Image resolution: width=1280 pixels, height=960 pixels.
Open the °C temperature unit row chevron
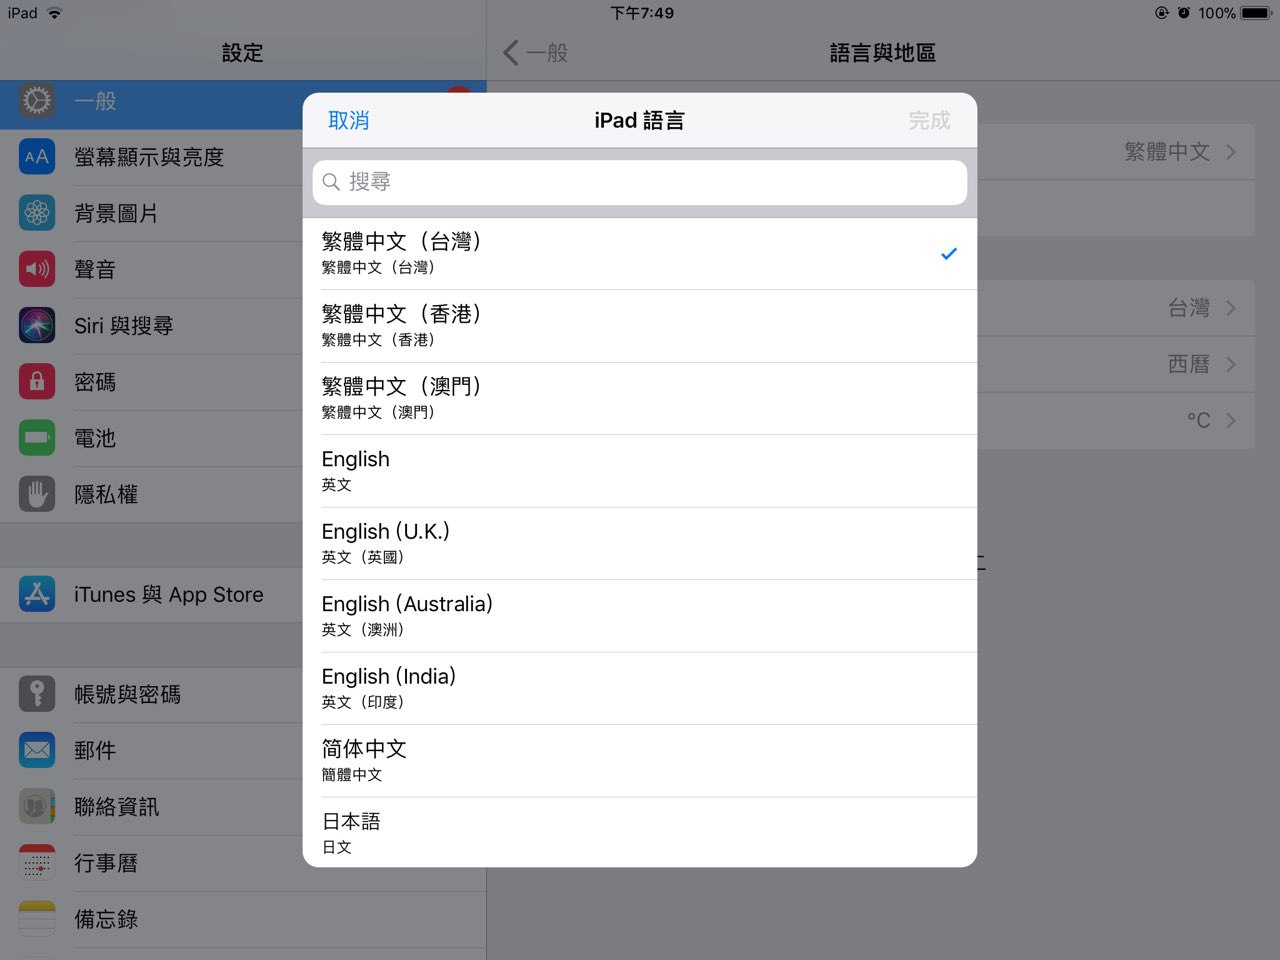[x=1231, y=420]
